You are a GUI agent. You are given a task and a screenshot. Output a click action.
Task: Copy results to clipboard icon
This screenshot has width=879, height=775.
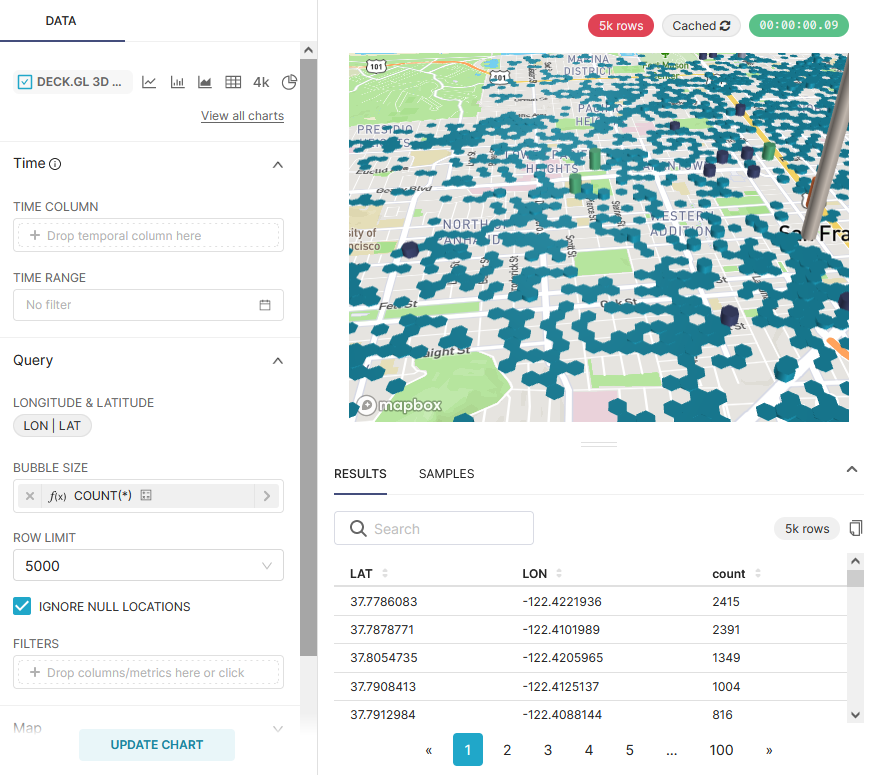855,528
